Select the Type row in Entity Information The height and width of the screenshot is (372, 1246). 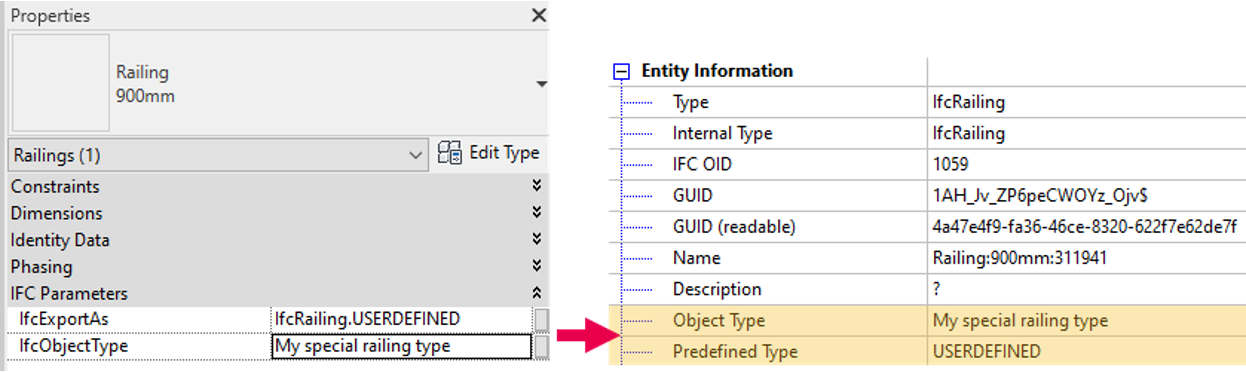[x=927, y=102]
